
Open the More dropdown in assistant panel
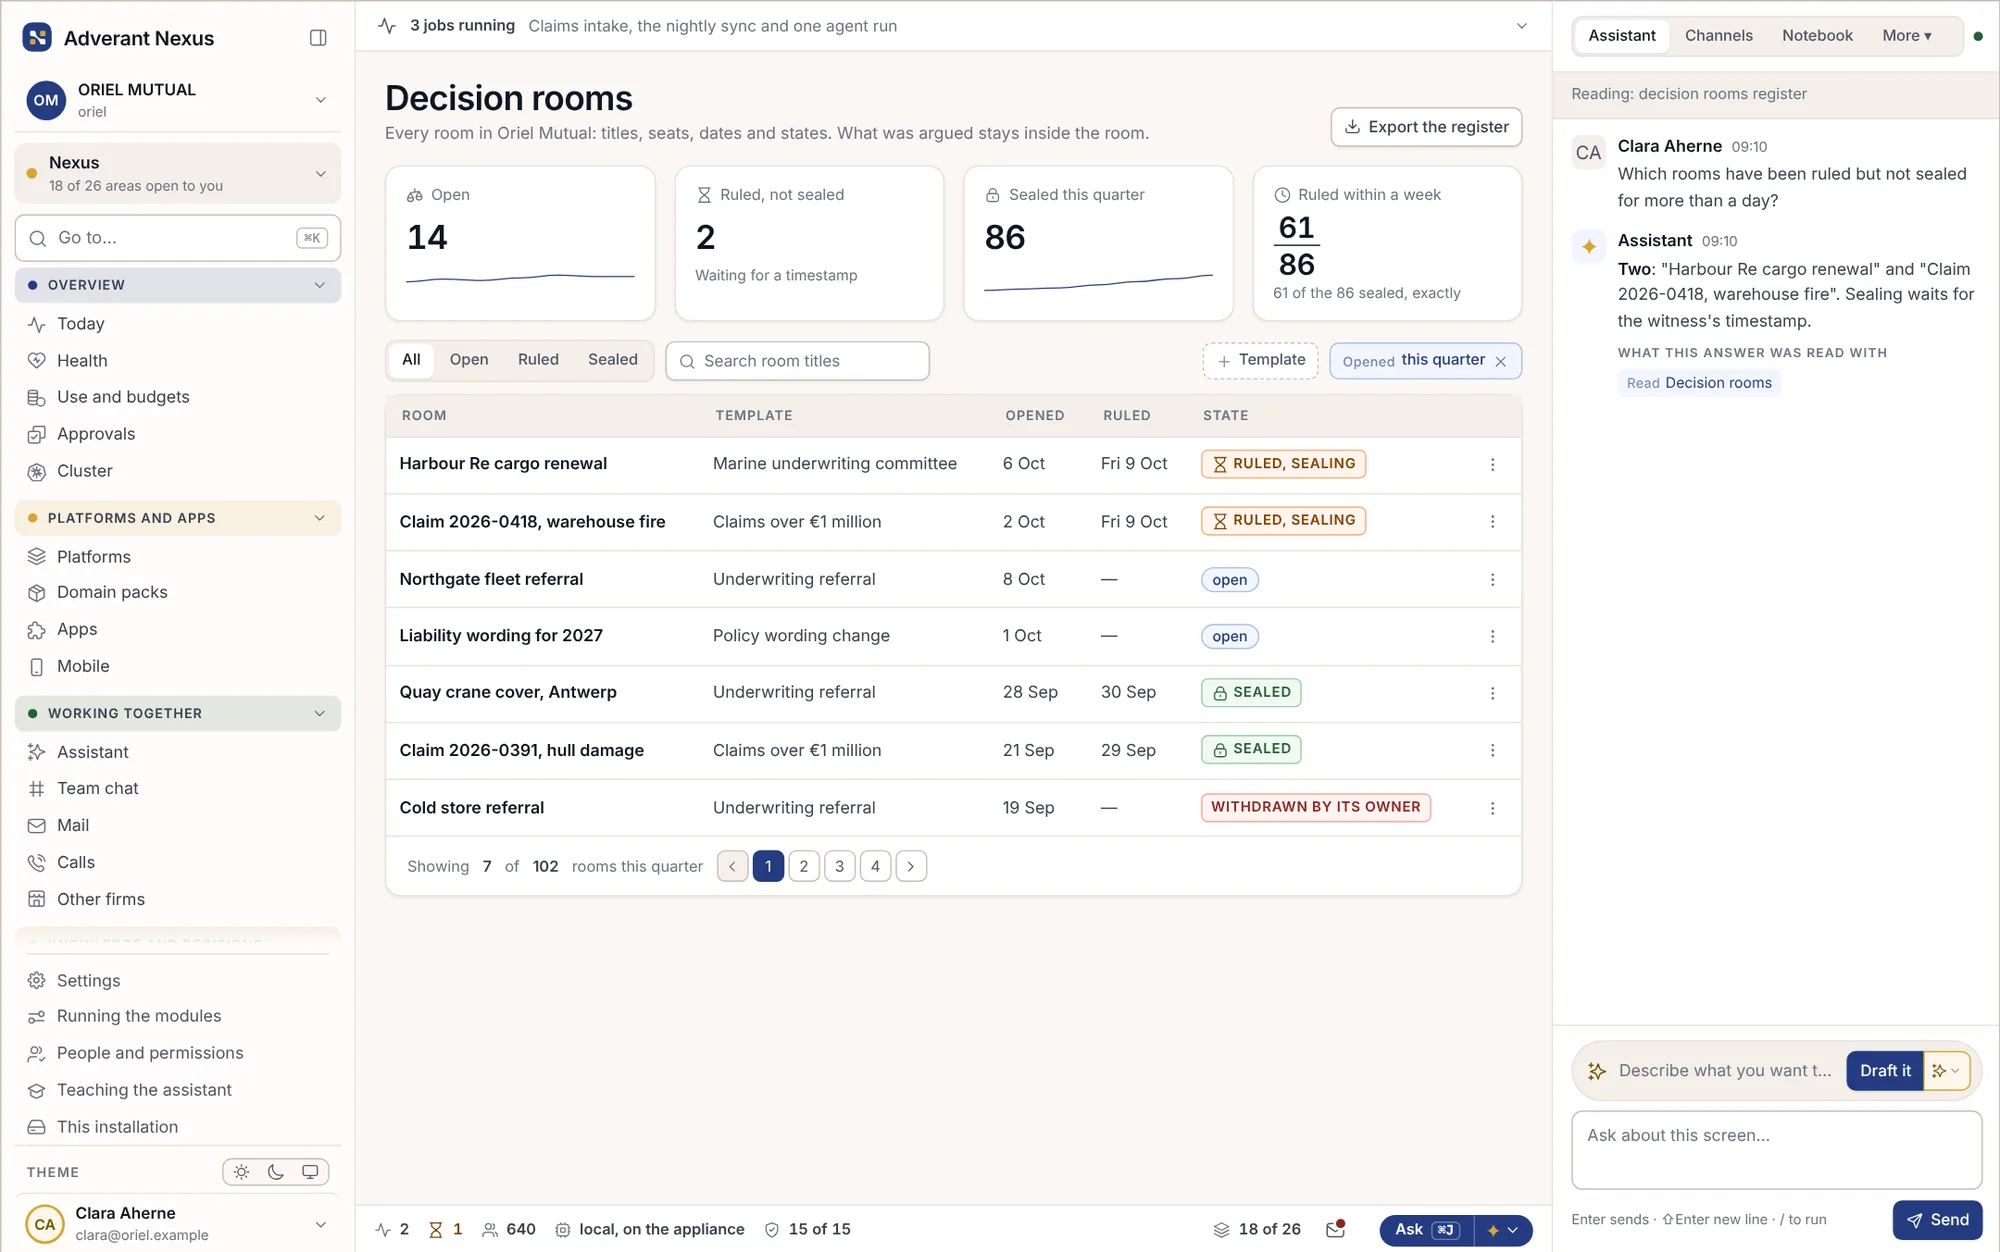[x=1907, y=36]
